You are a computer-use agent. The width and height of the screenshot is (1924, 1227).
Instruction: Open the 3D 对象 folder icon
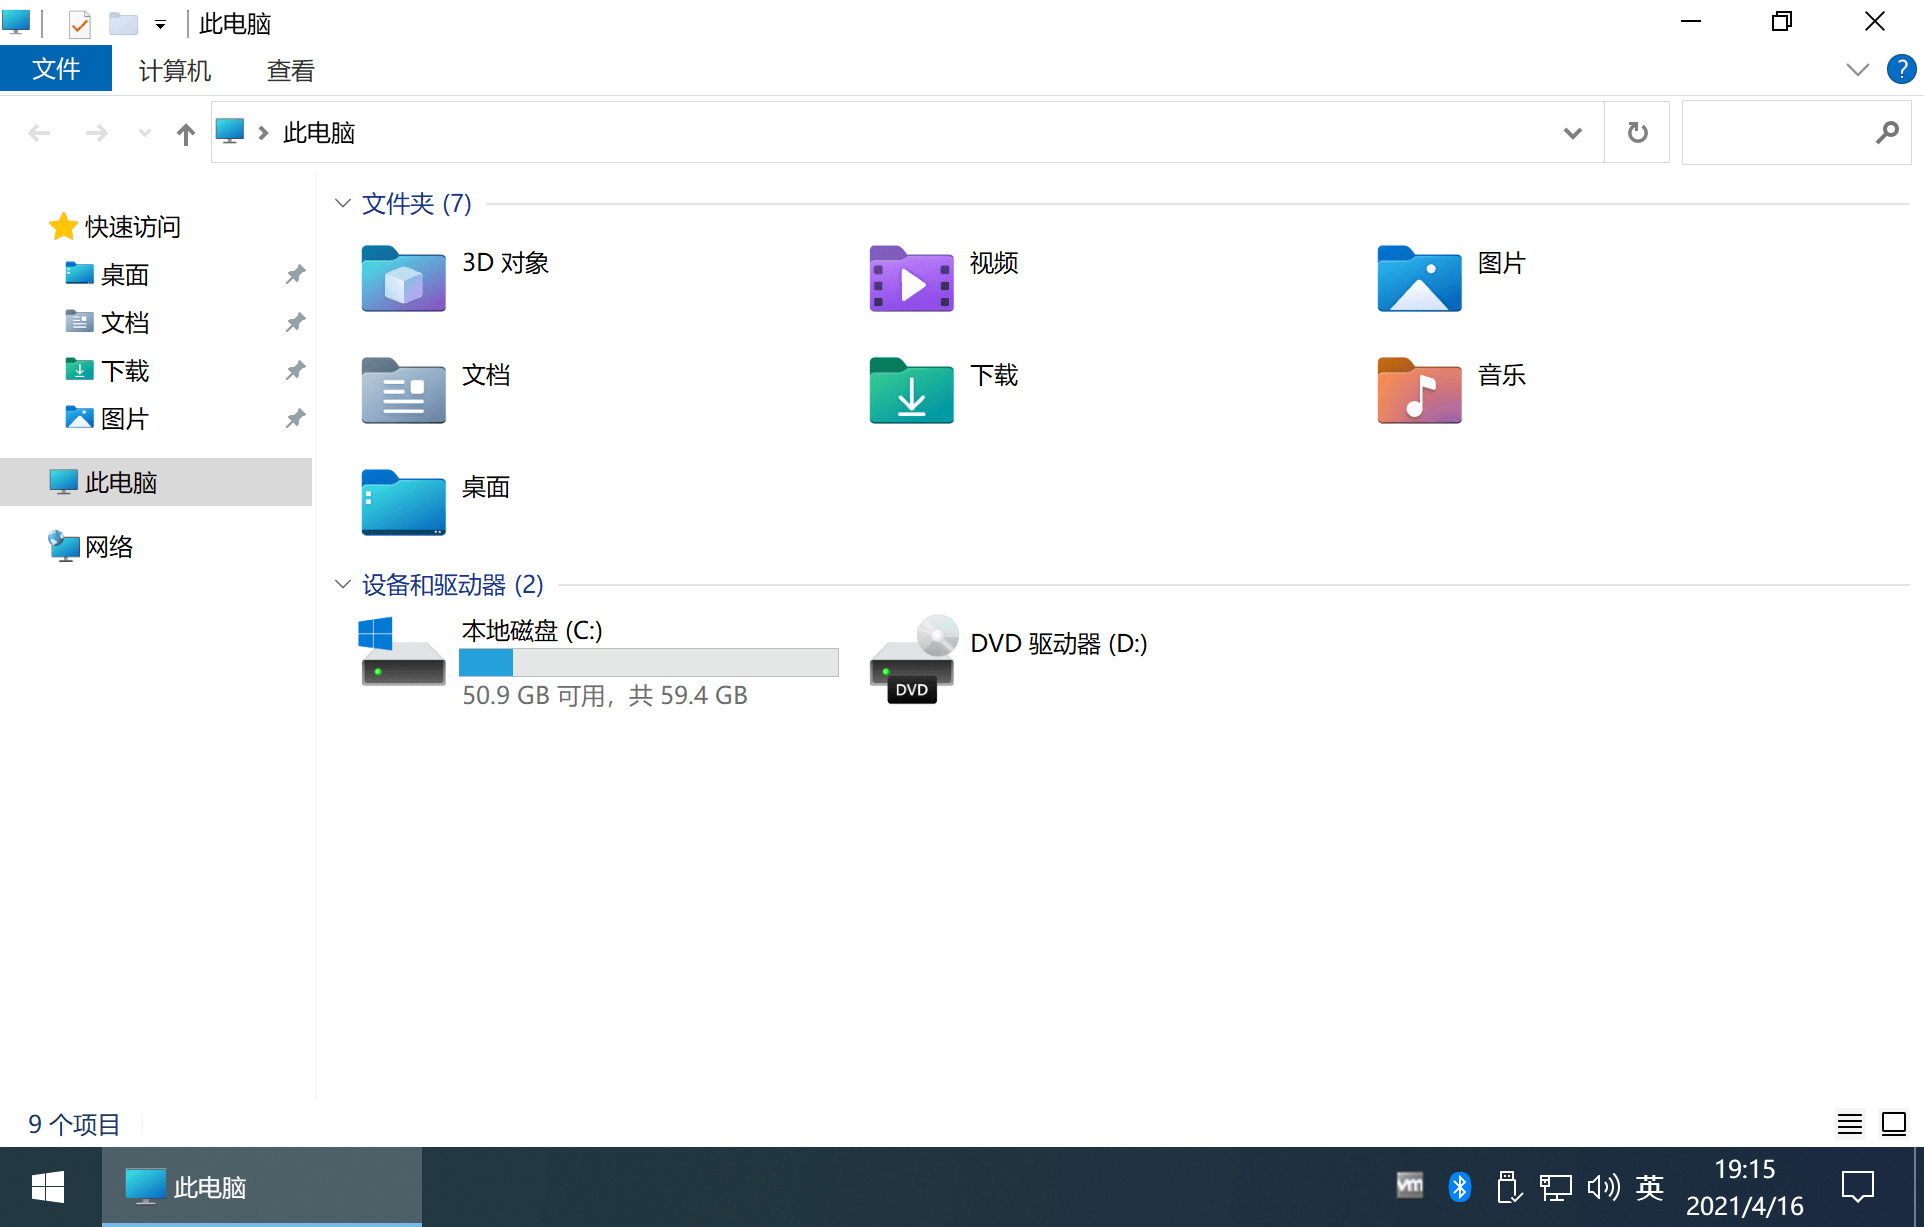(403, 279)
